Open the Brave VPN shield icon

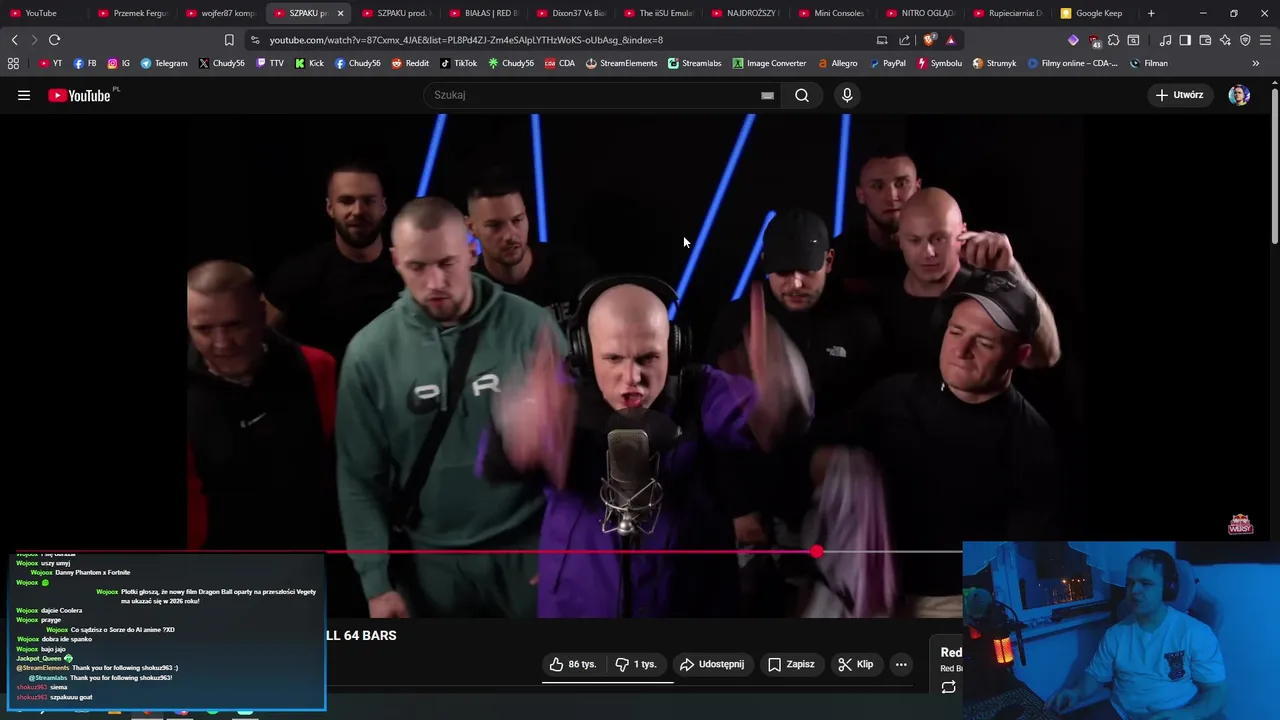1245,40
